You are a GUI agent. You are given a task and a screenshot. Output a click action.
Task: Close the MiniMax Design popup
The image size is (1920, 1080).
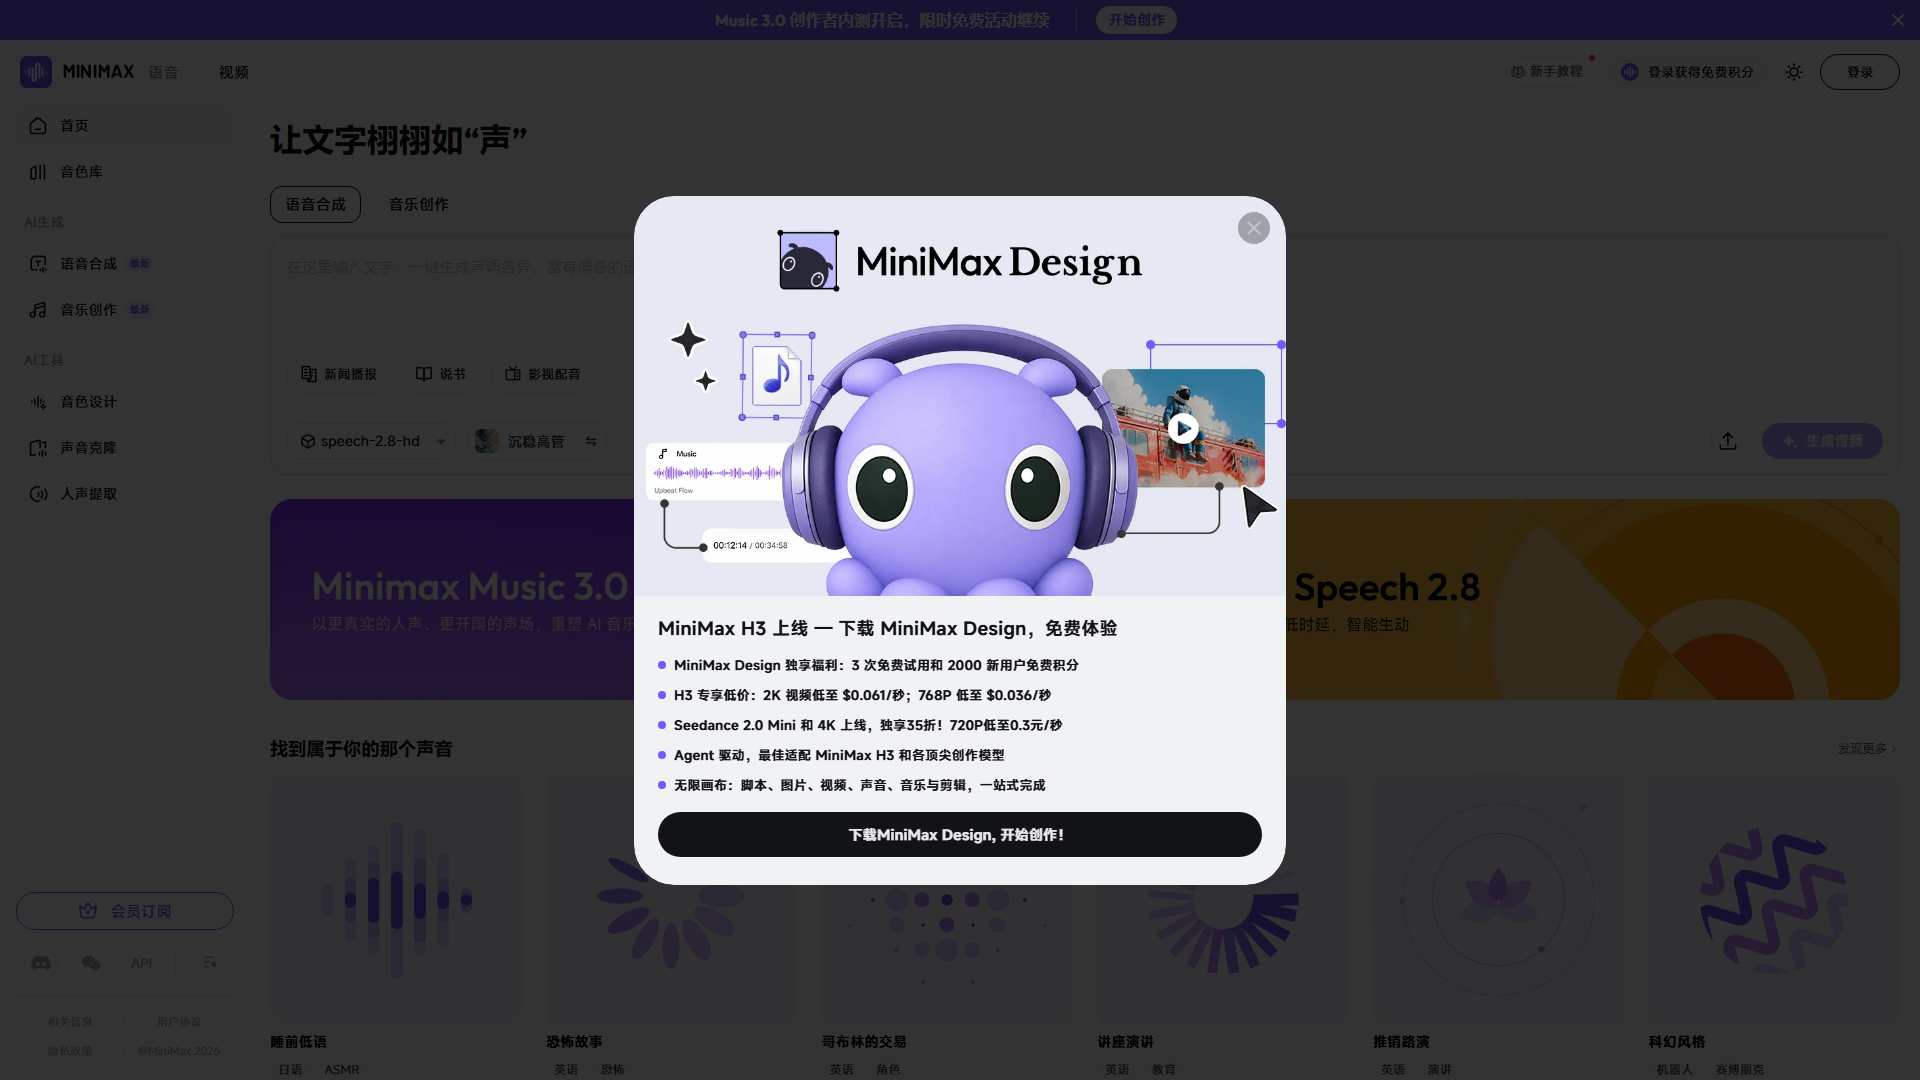1253,228
